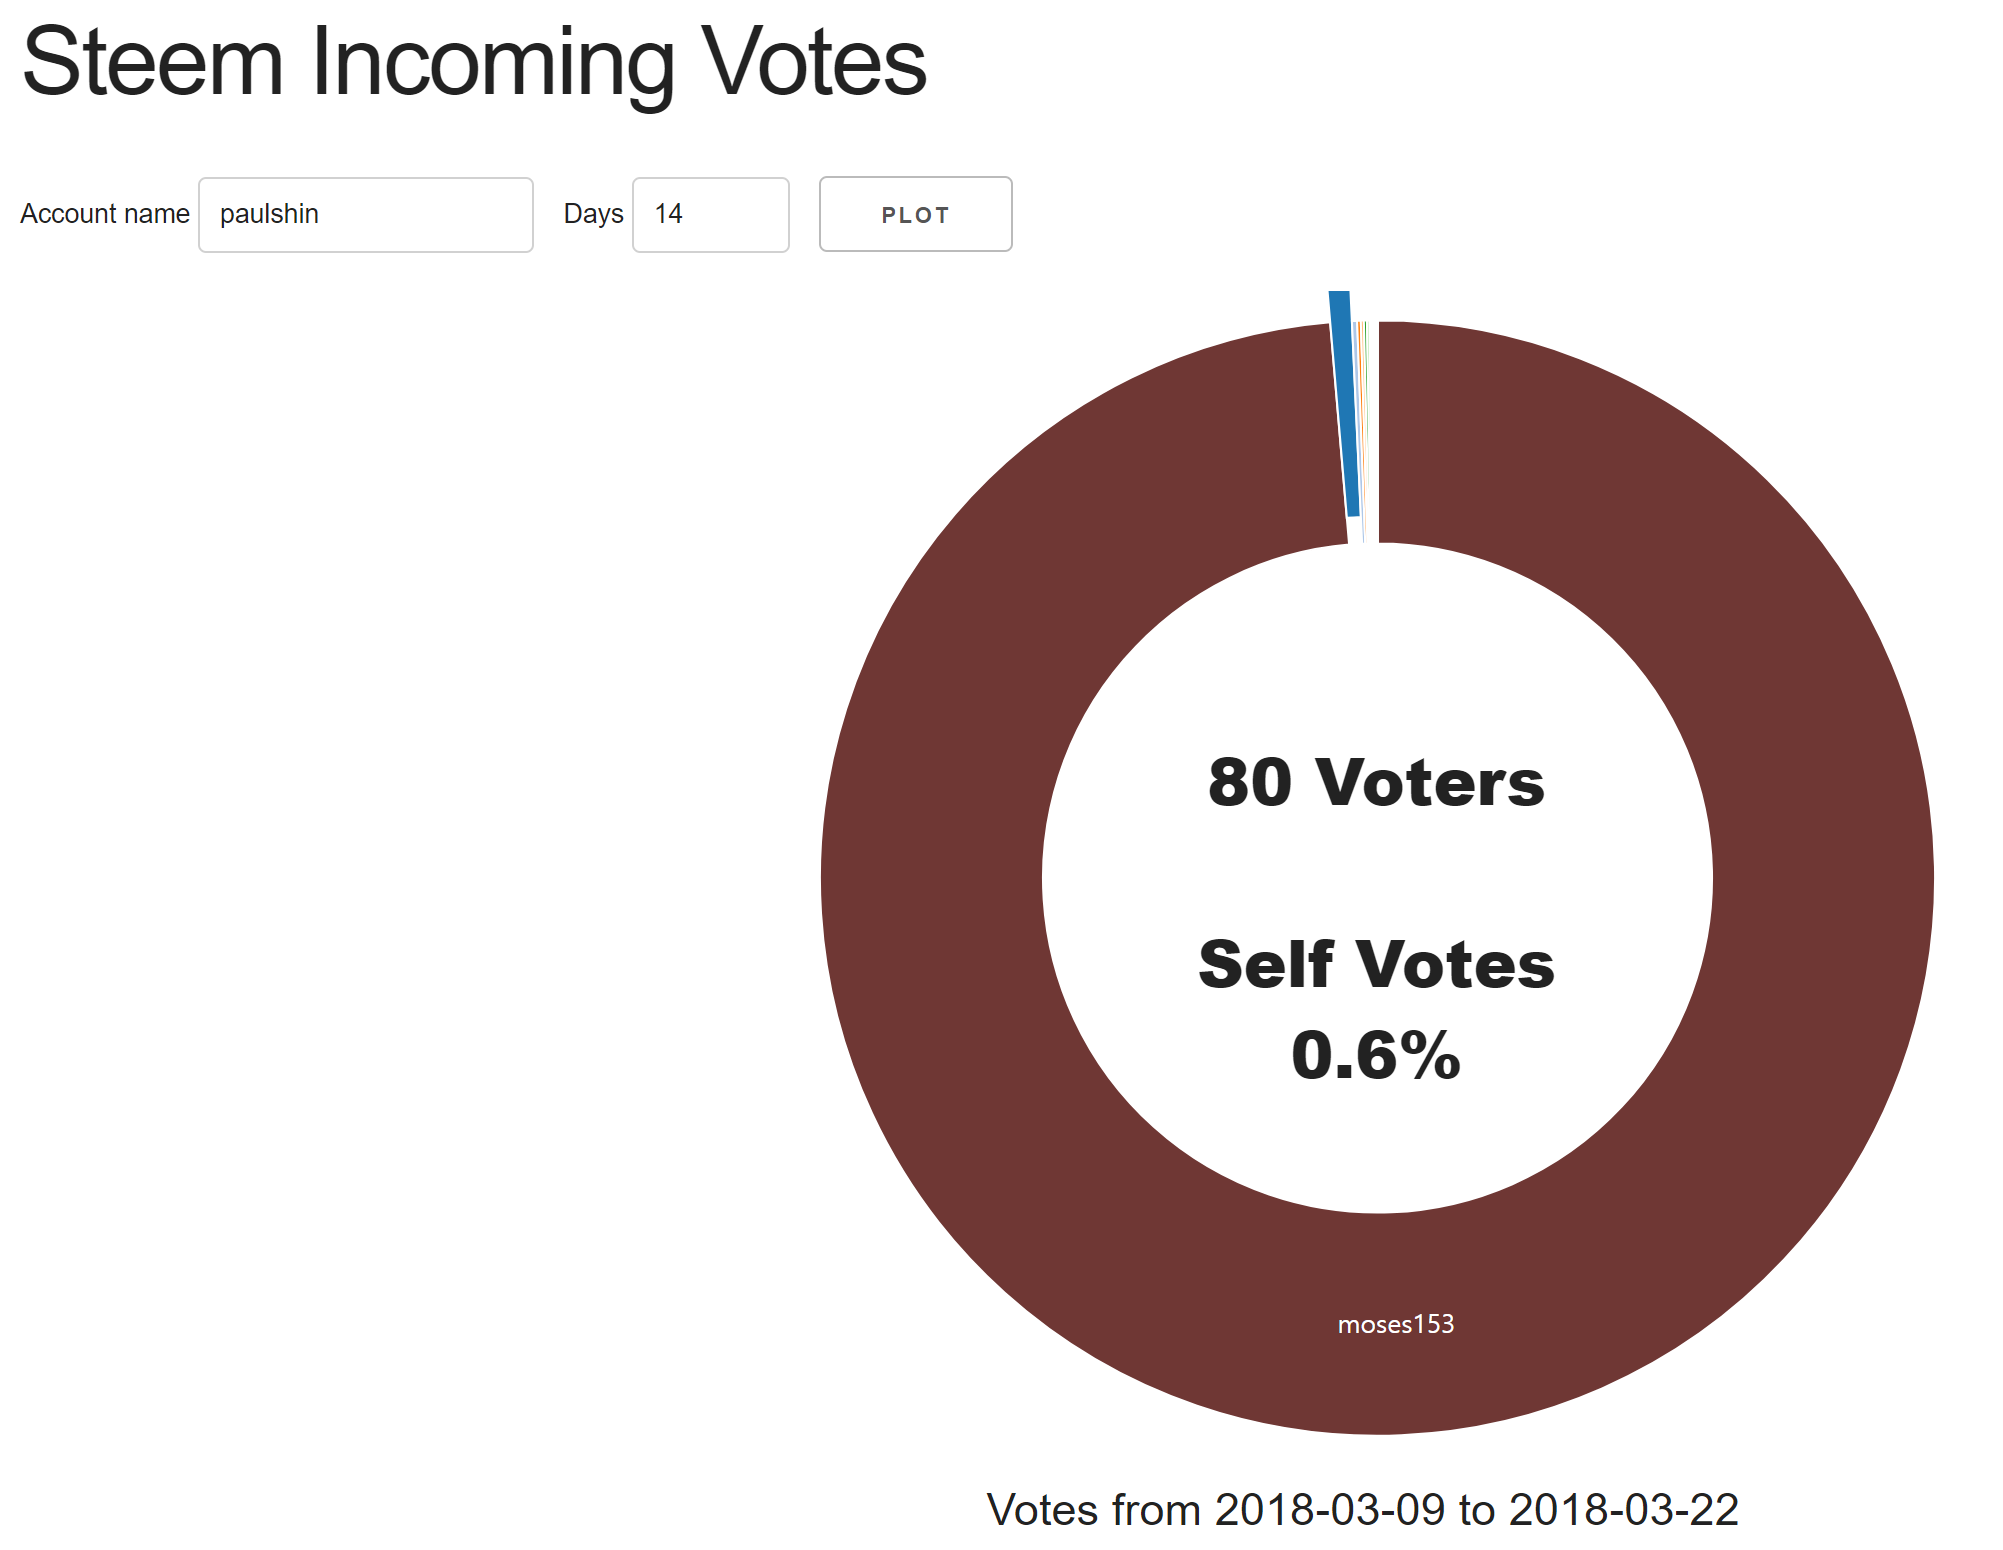Screen dimensions: 2003x1550
Task: Click the vote date range caption
Action: tap(1362, 1509)
